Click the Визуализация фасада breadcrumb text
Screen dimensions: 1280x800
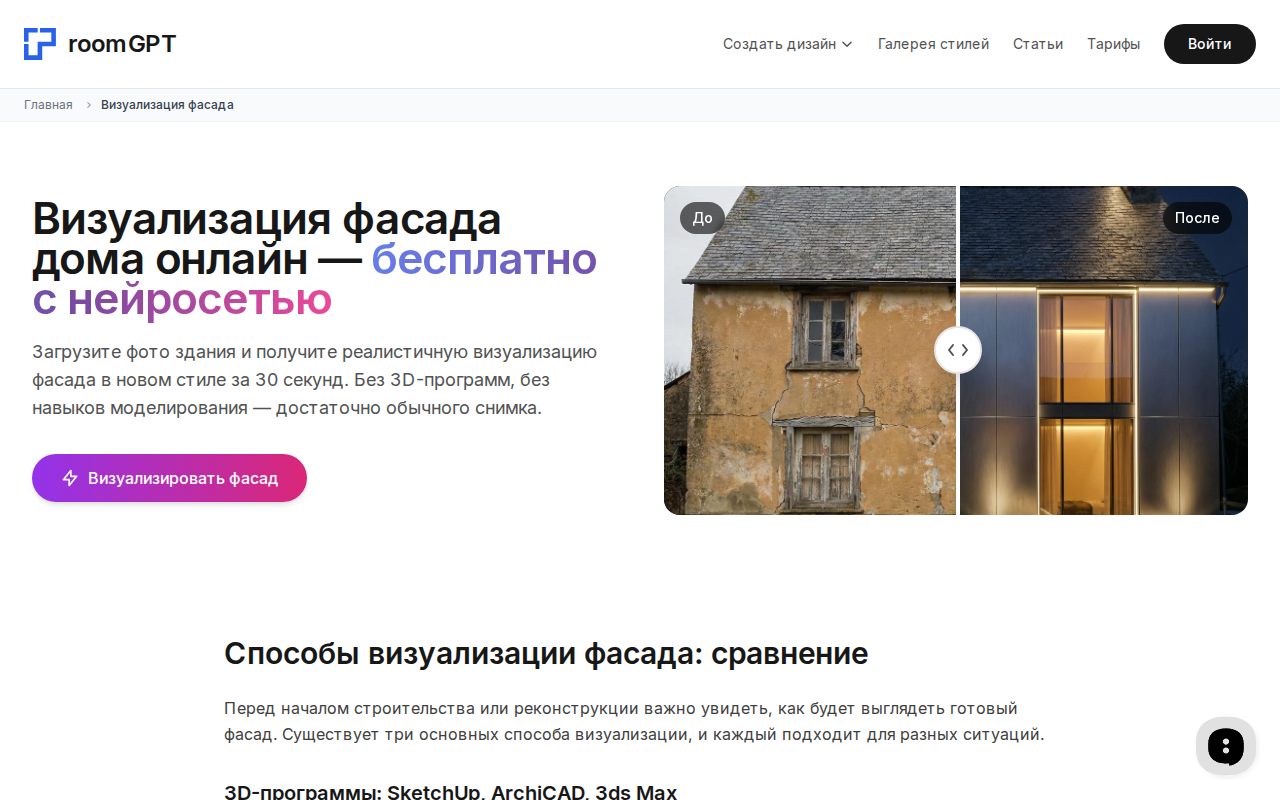pyautogui.click(x=167, y=105)
